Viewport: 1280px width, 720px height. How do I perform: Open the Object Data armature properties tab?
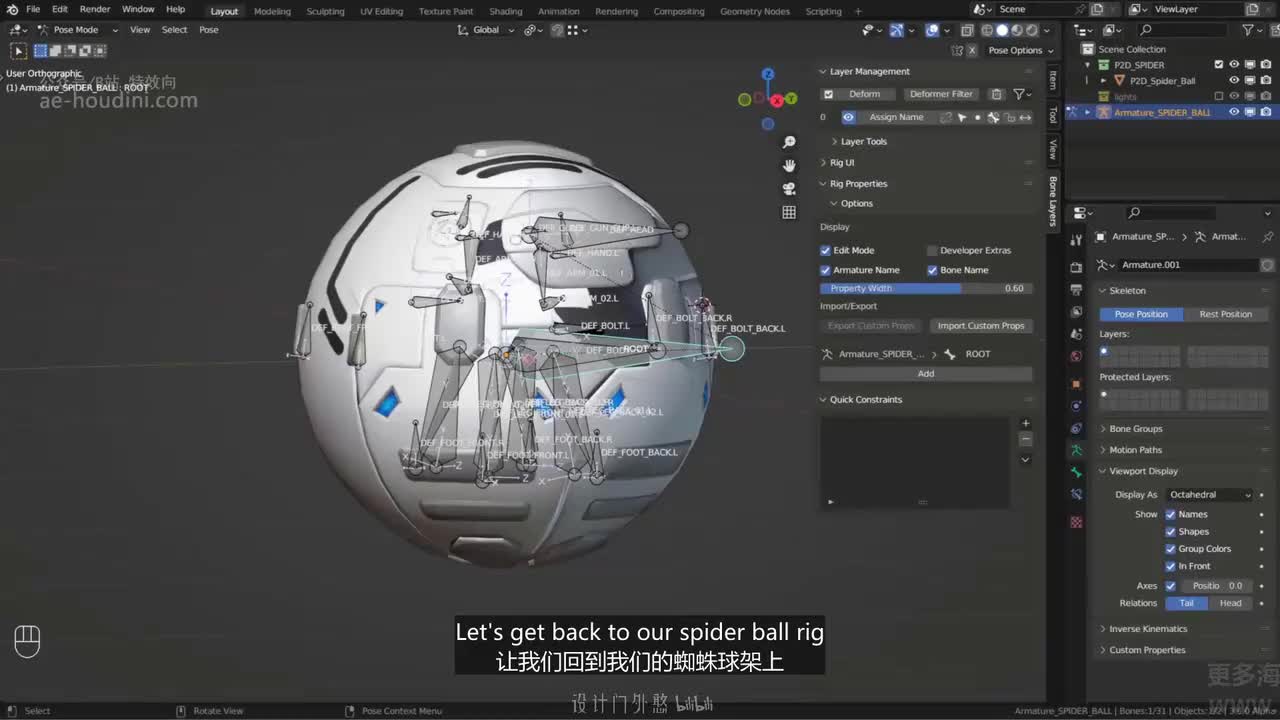1076,451
